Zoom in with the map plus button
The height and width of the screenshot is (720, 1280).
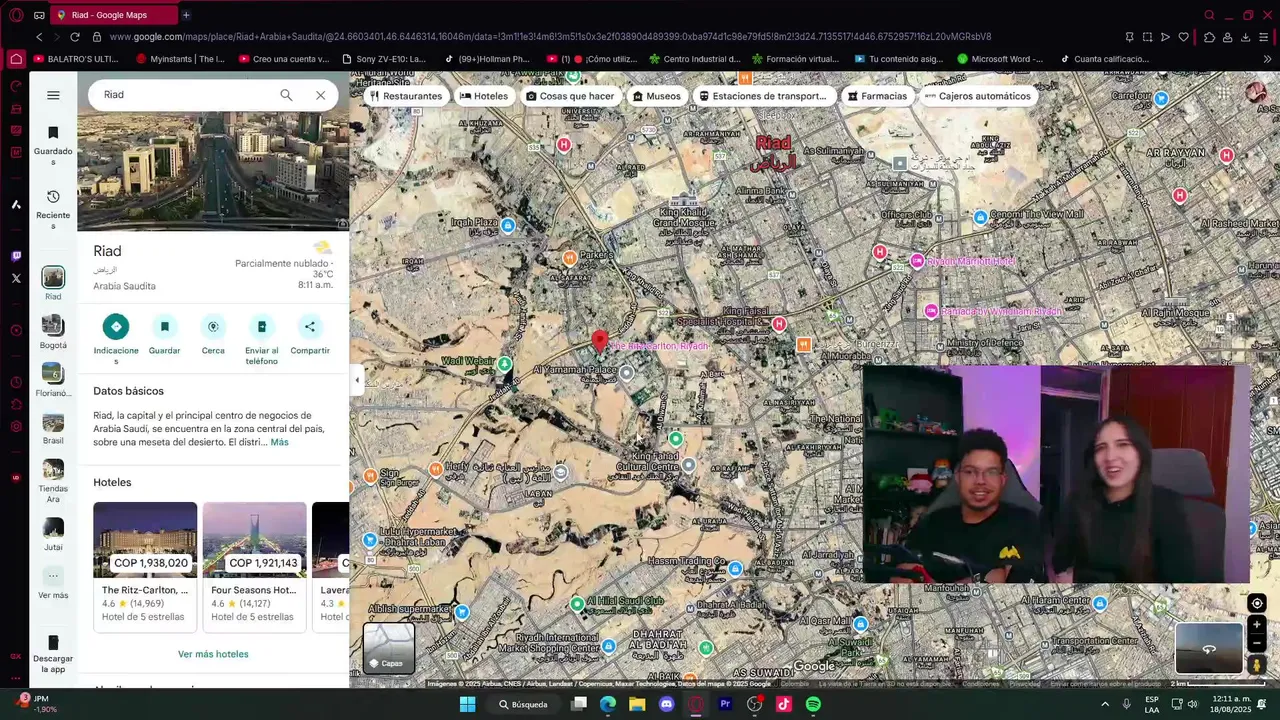click(1257, 625)
